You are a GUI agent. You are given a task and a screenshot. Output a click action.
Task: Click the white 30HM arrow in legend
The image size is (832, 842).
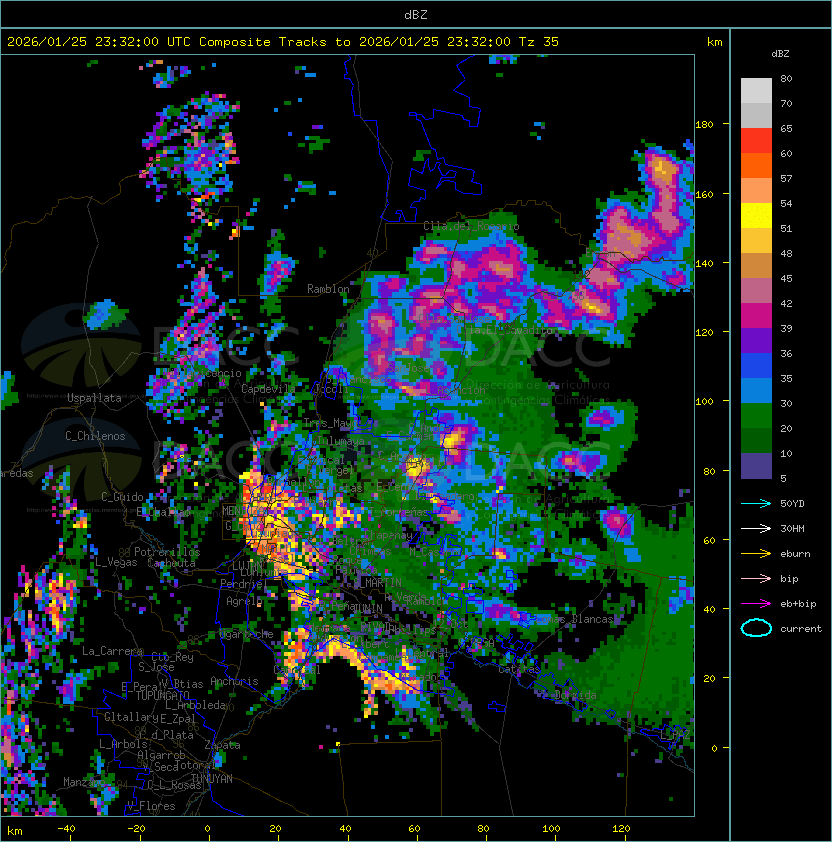coord(756,528)
